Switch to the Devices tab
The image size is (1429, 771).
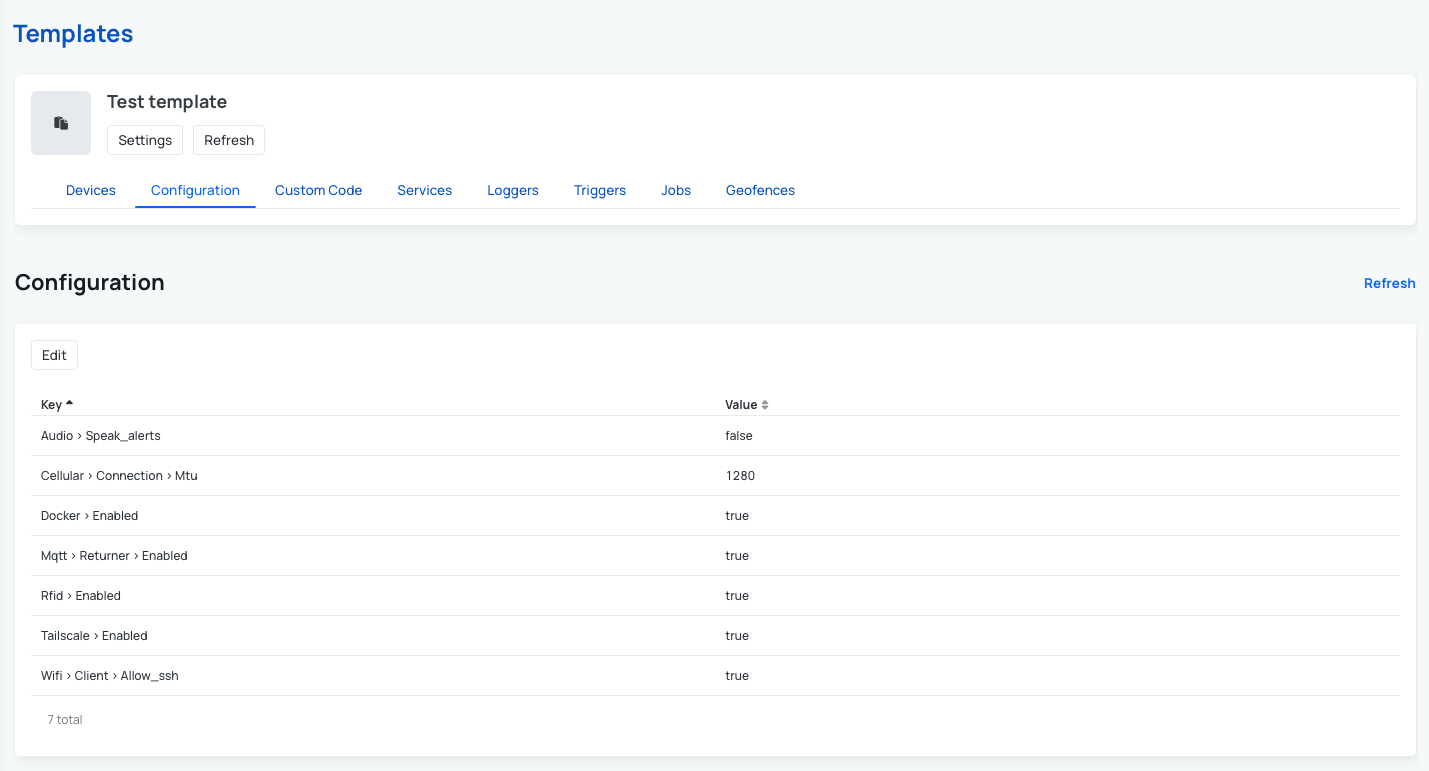91,190
